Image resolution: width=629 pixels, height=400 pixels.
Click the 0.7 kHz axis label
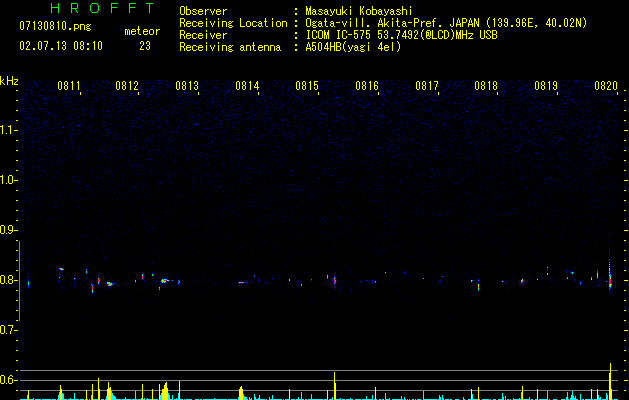[8, 330]
